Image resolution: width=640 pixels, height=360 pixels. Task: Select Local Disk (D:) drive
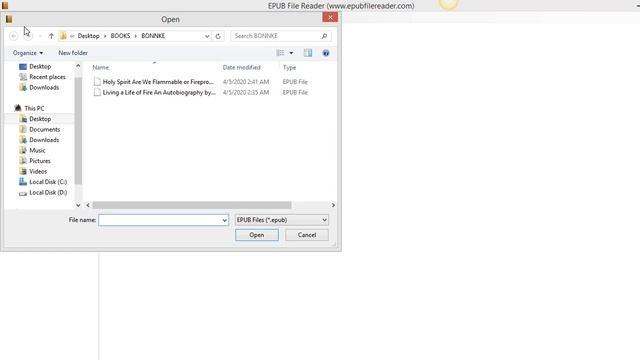click(48, 193)
